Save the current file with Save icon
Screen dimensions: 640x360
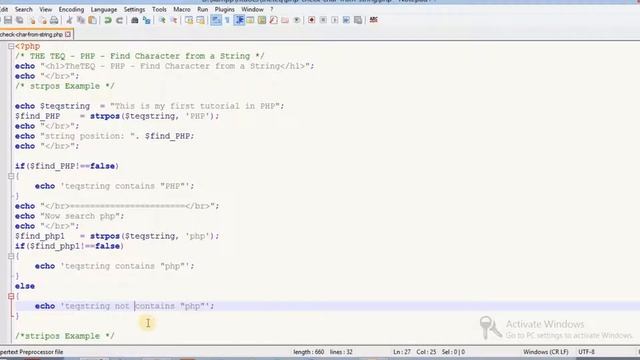coord(8,20)
